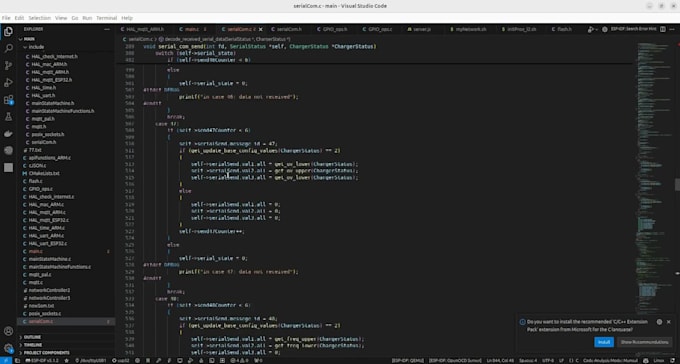Click the errors and warnings status counter

pyautogui.click(x=240, y=361)
